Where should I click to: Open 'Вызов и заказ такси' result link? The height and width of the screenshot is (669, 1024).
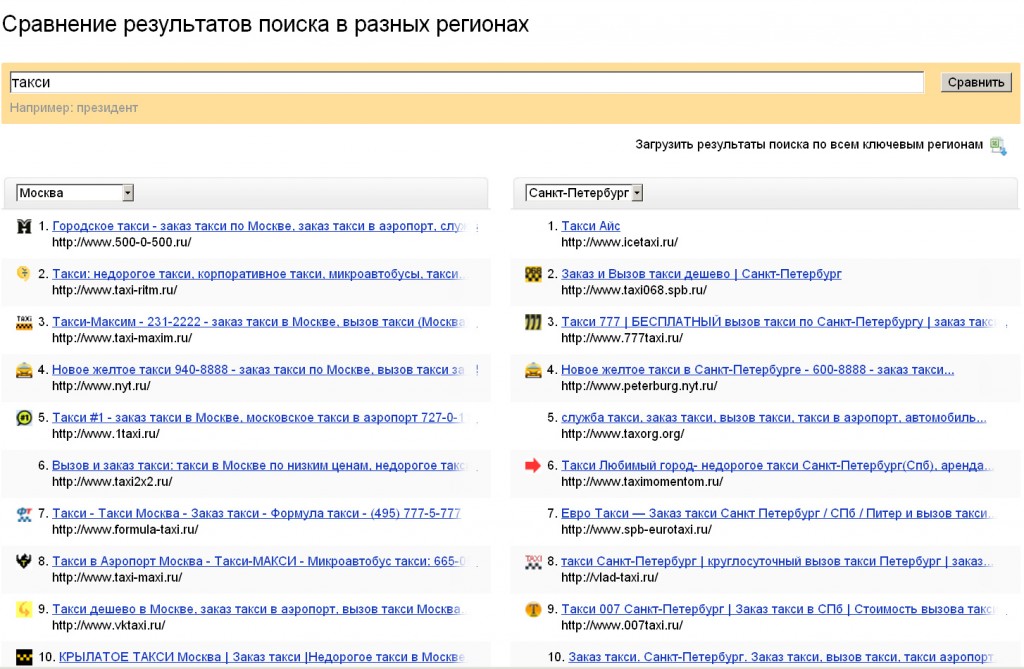(259, 465)
